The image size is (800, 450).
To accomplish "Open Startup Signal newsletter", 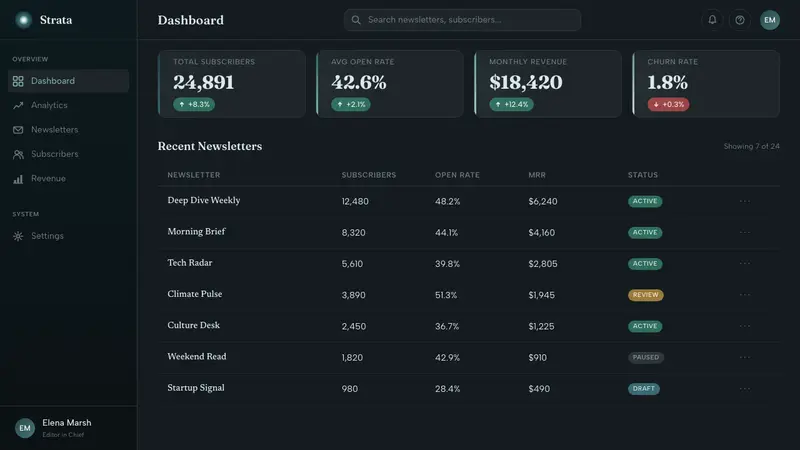I will point(196,388).
